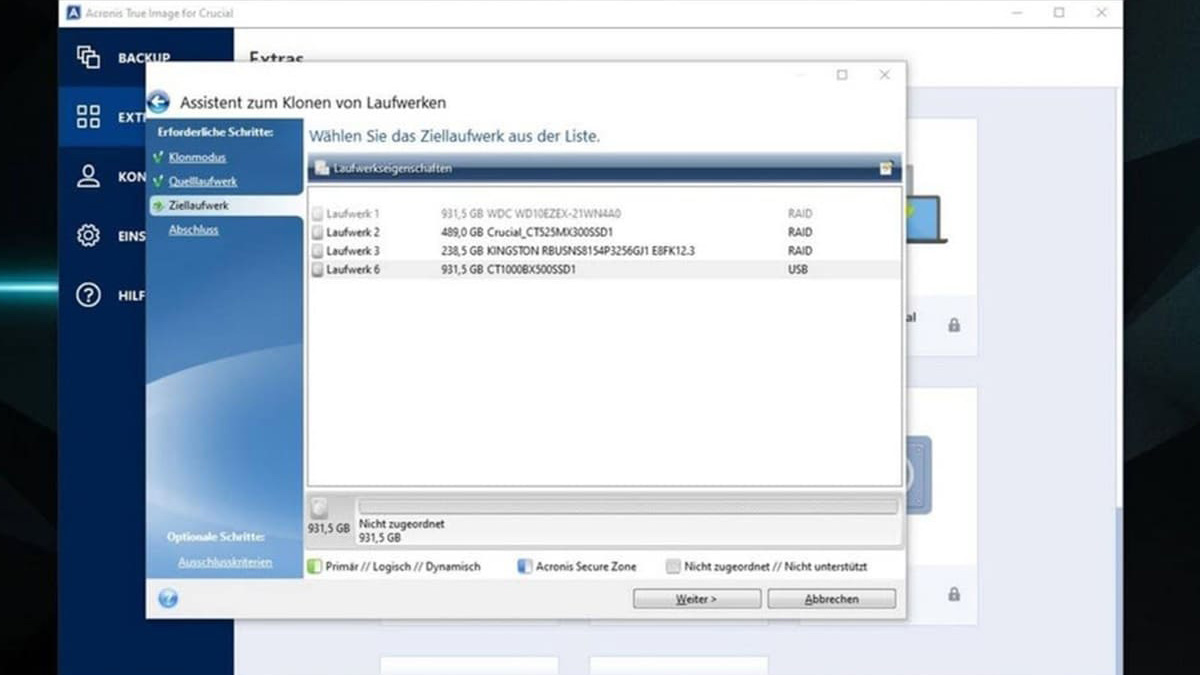1200x675 pixels.
Task: Select row Laufwerk 6 CT1000BX500SSD1
Action: [605, 270]
